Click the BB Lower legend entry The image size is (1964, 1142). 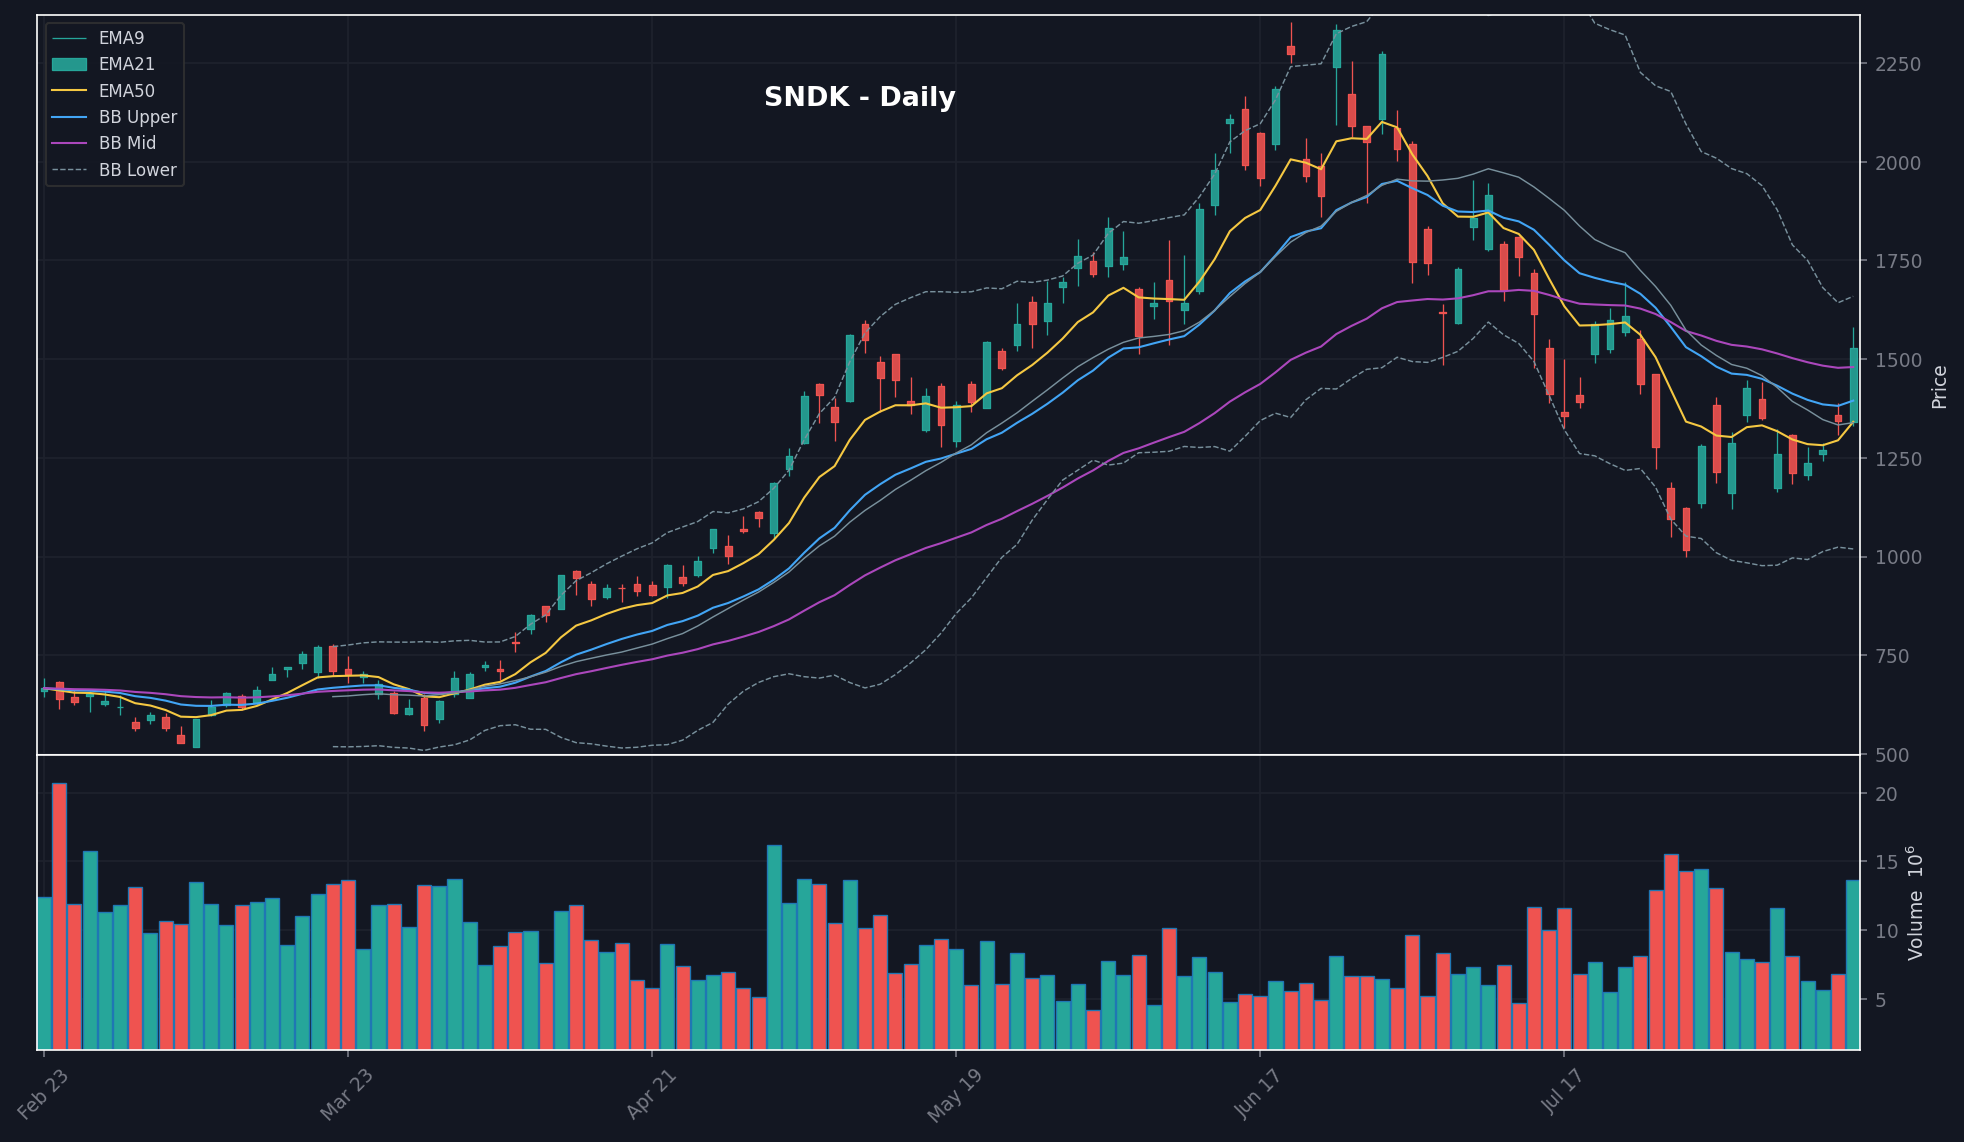[x=114, y=170]
